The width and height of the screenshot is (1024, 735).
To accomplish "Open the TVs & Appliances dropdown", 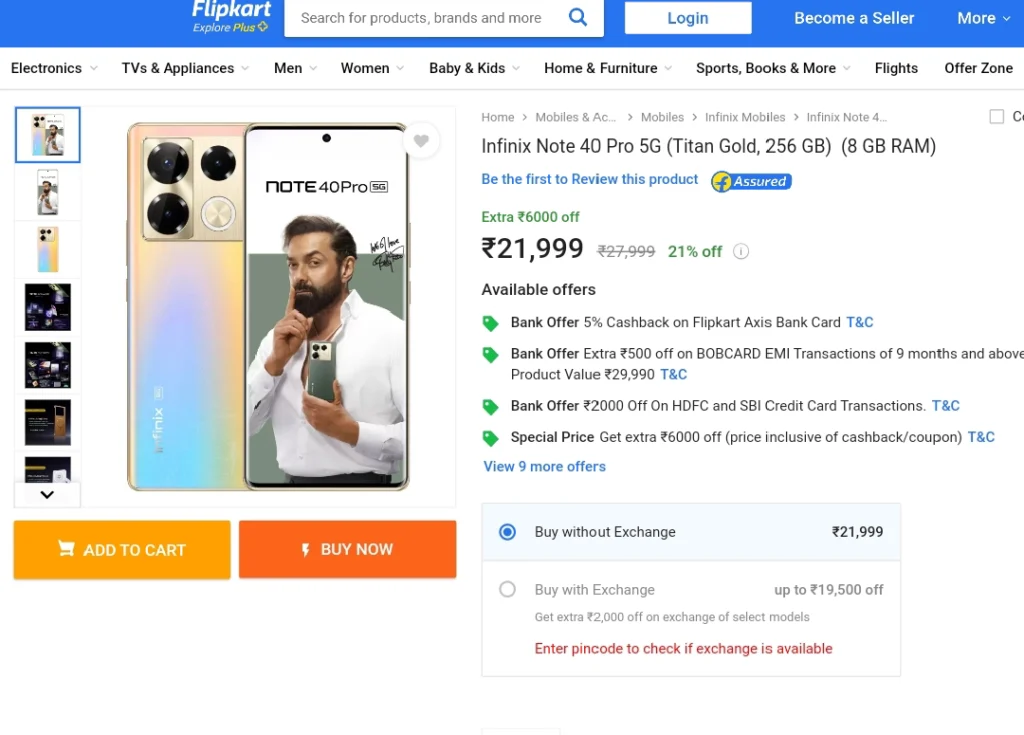I will point(185,68).
